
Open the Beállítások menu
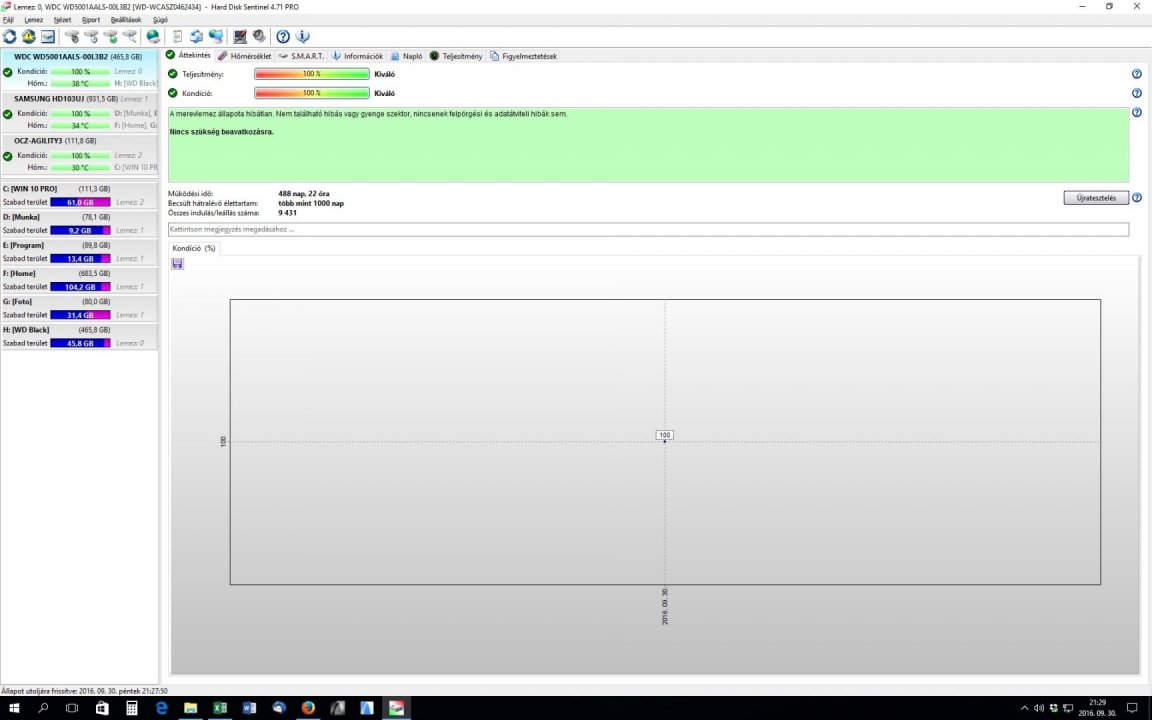126,20
